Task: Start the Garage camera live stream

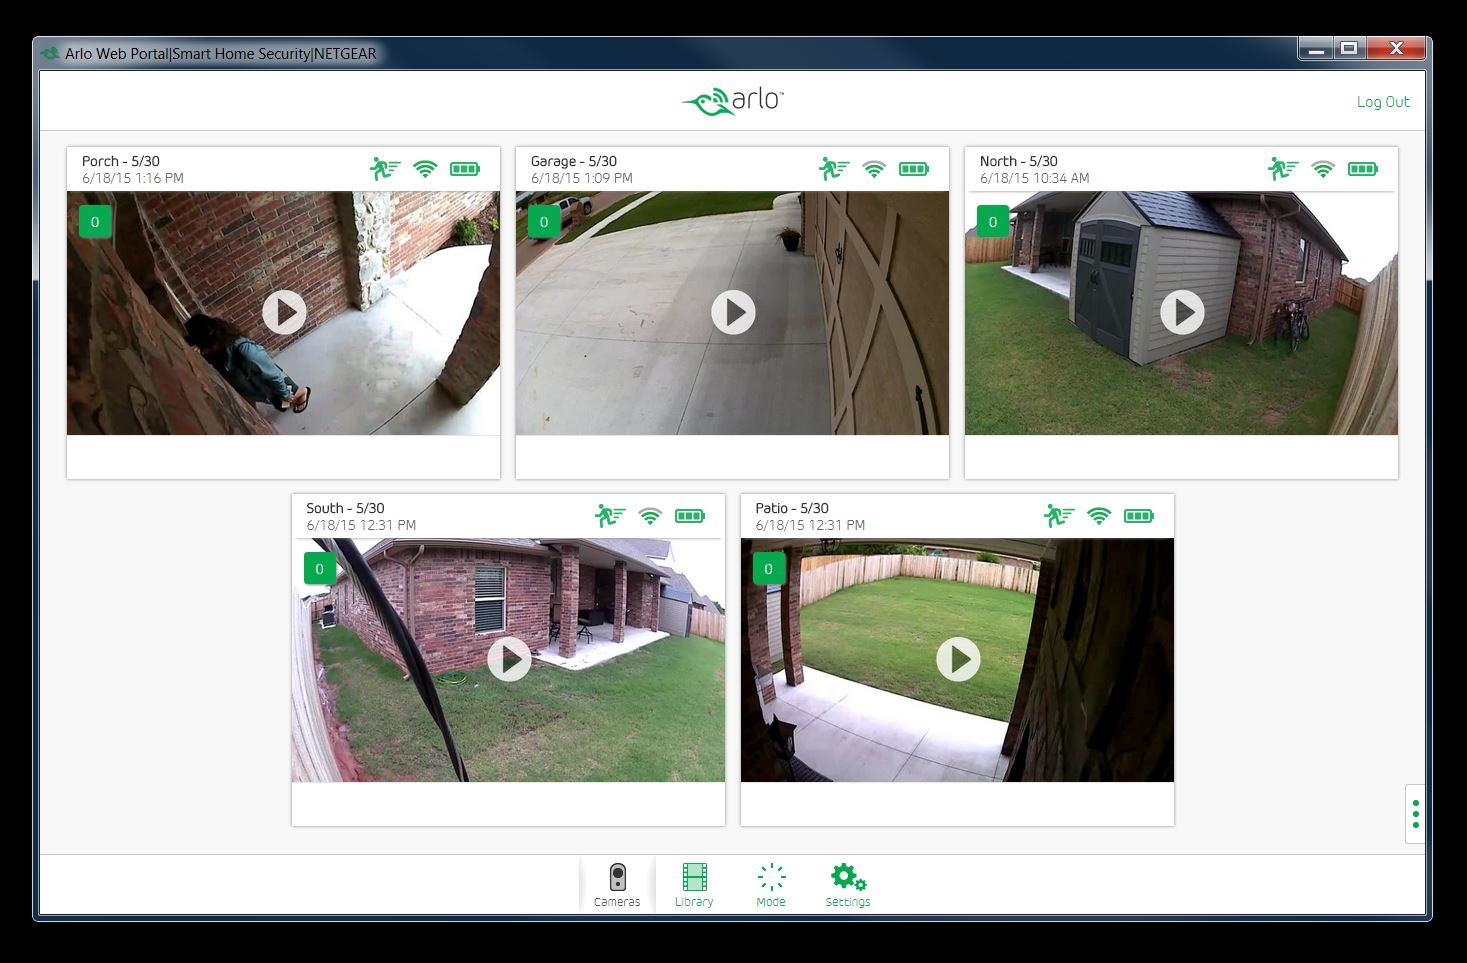Action: 733,313
